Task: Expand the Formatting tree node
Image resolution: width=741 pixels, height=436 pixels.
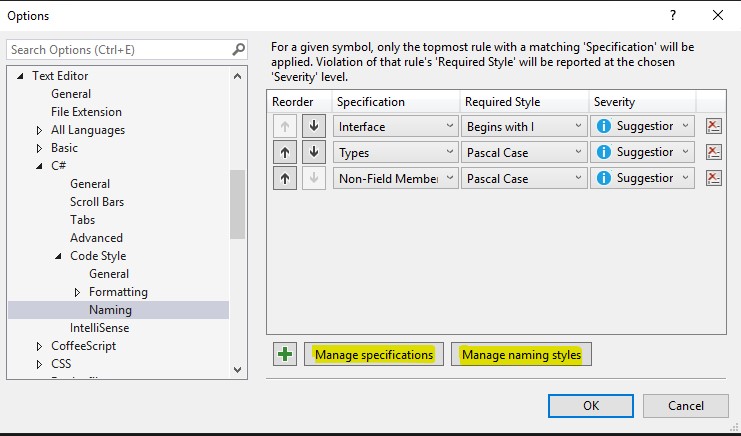Action: pyautogui.click(x=78, y=292)
